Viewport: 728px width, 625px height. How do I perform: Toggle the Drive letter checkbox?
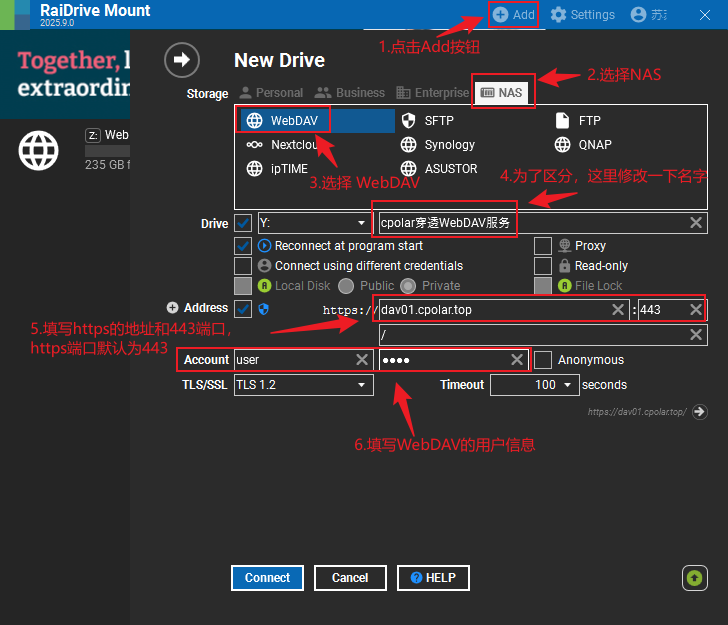coord(243,223)
